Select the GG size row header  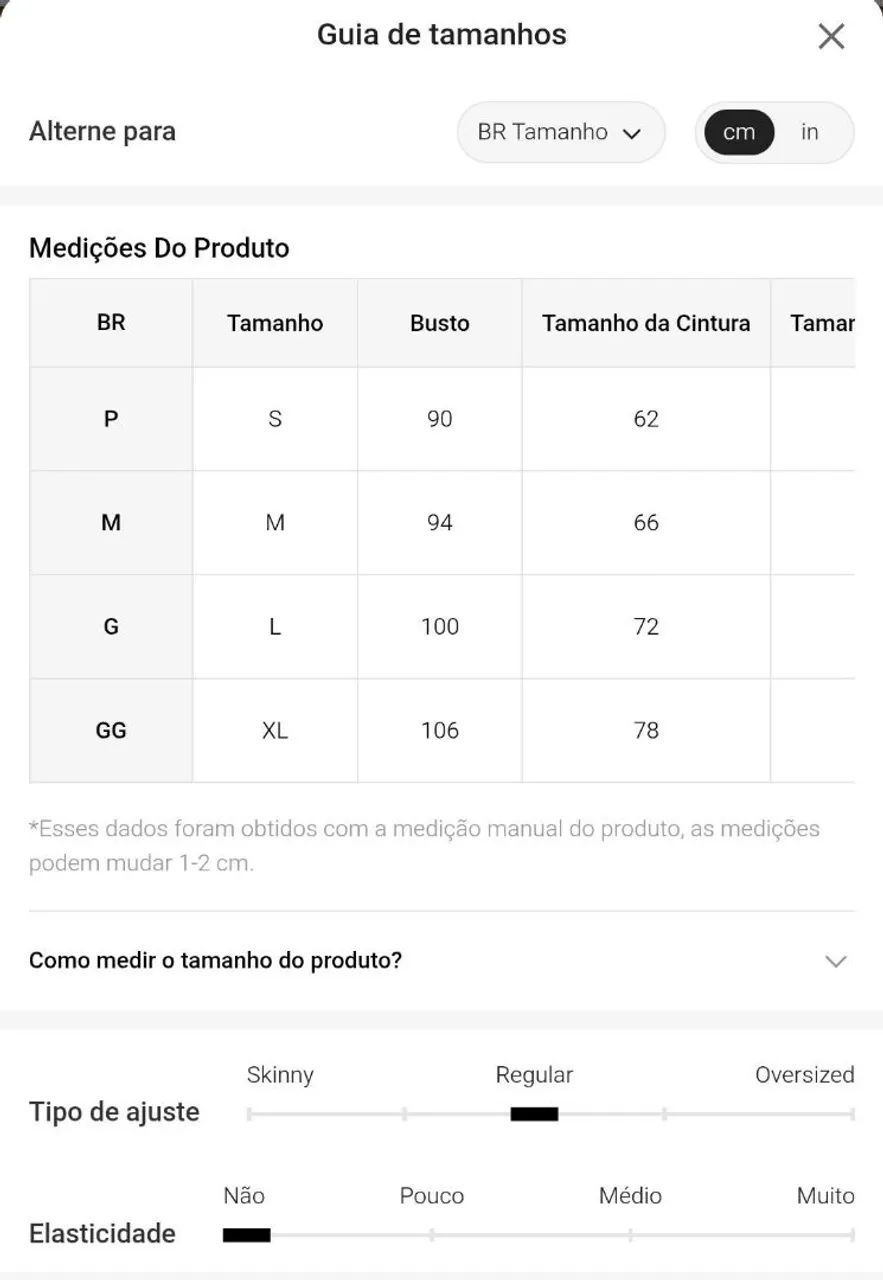[111, 731]
